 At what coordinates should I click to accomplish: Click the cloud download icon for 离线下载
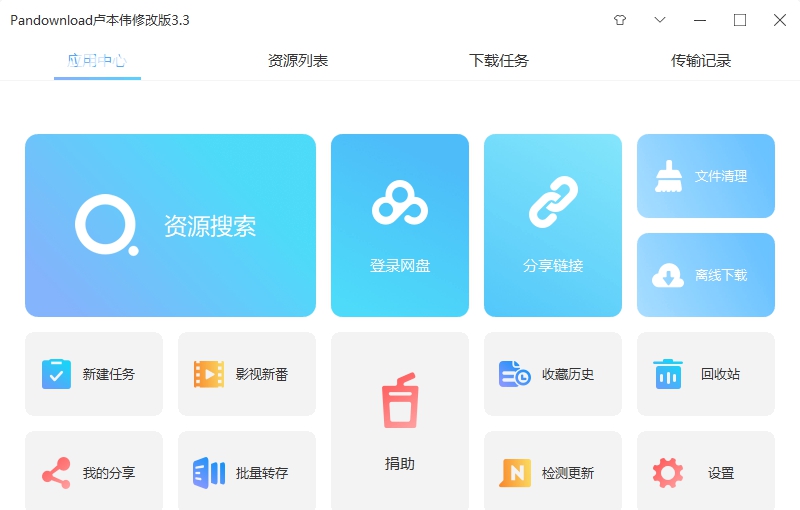click(668, 275)
